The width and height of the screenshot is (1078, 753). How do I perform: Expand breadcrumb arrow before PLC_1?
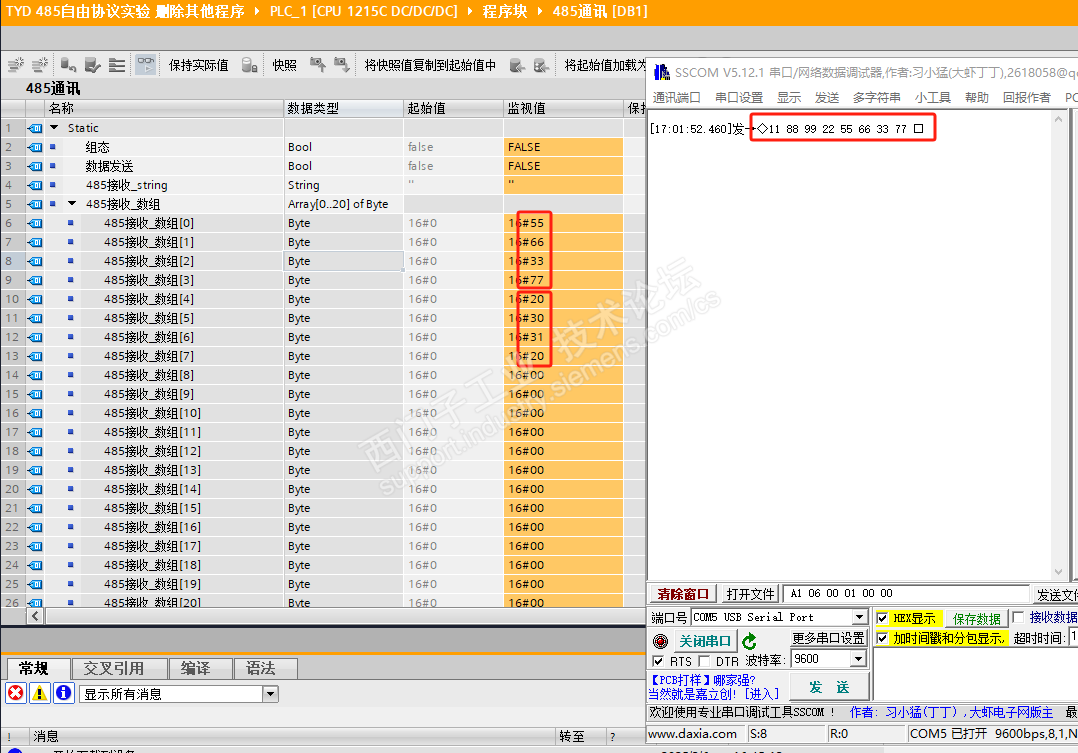click(x=257, y=12)
